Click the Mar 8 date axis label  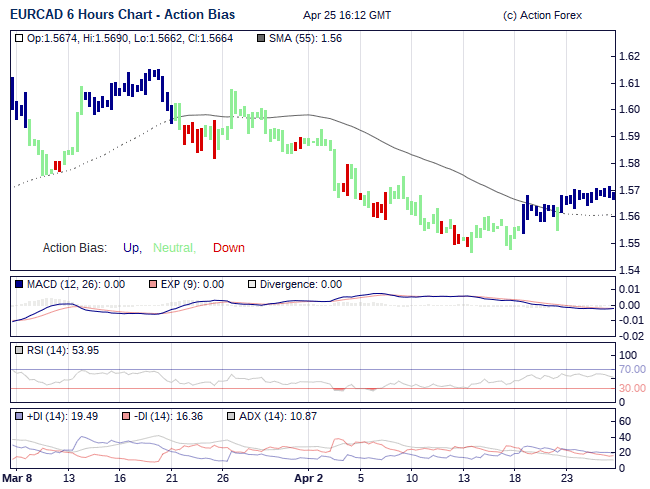[x=17, y=478]
